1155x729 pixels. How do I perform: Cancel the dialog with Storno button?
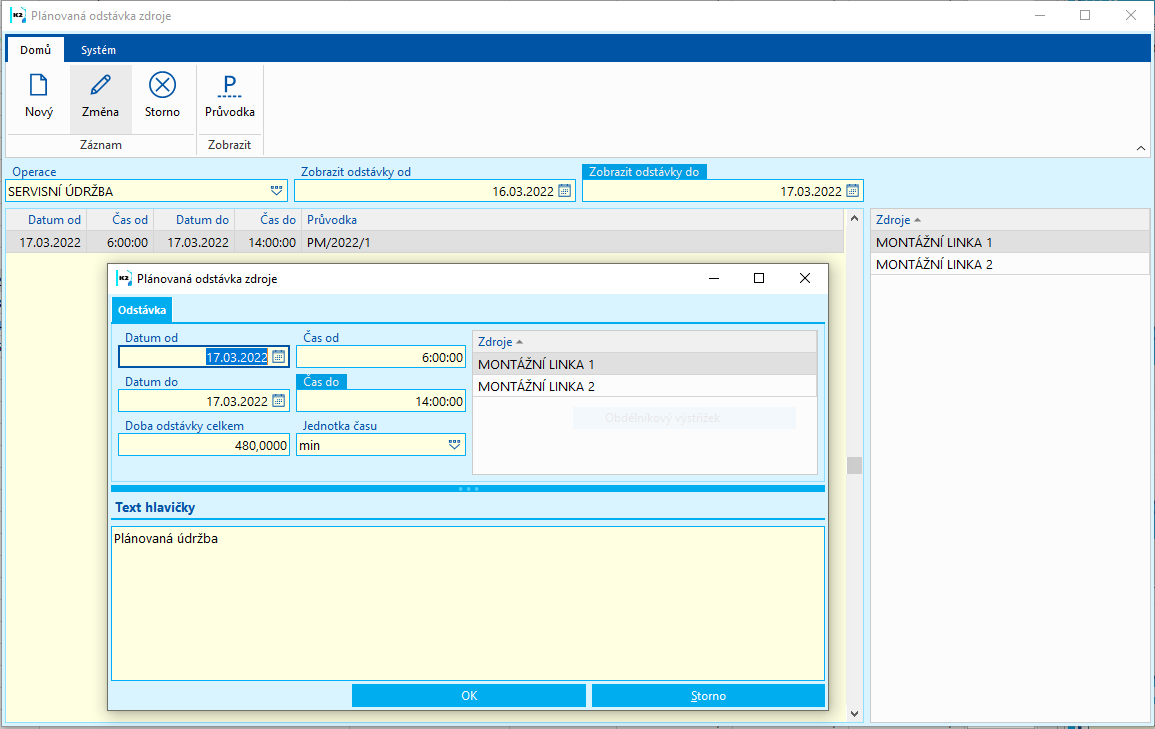click(708, 696)
